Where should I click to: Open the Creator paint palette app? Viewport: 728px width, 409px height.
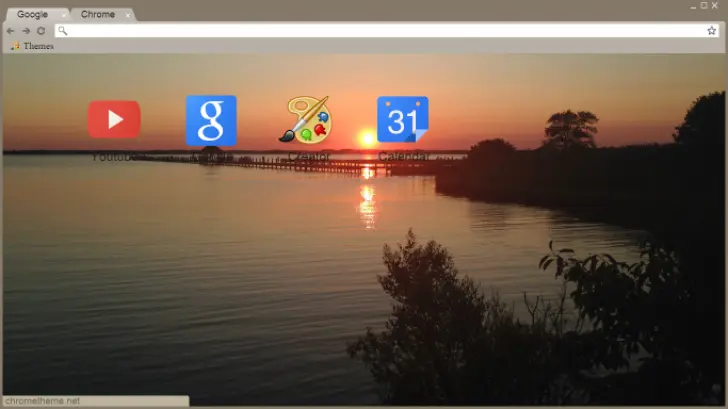[306, 120]
